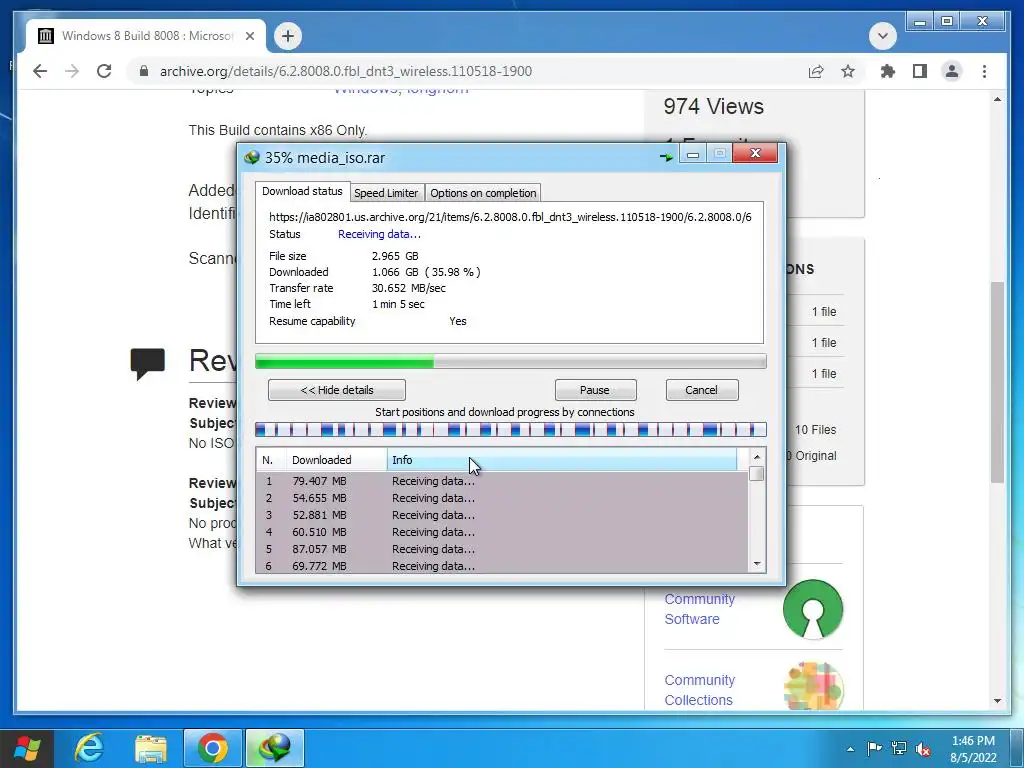This screenshot has height=768, width=1024.
Task: Select connection row 1 with 79.407 MB
Action: coord(503,481)
